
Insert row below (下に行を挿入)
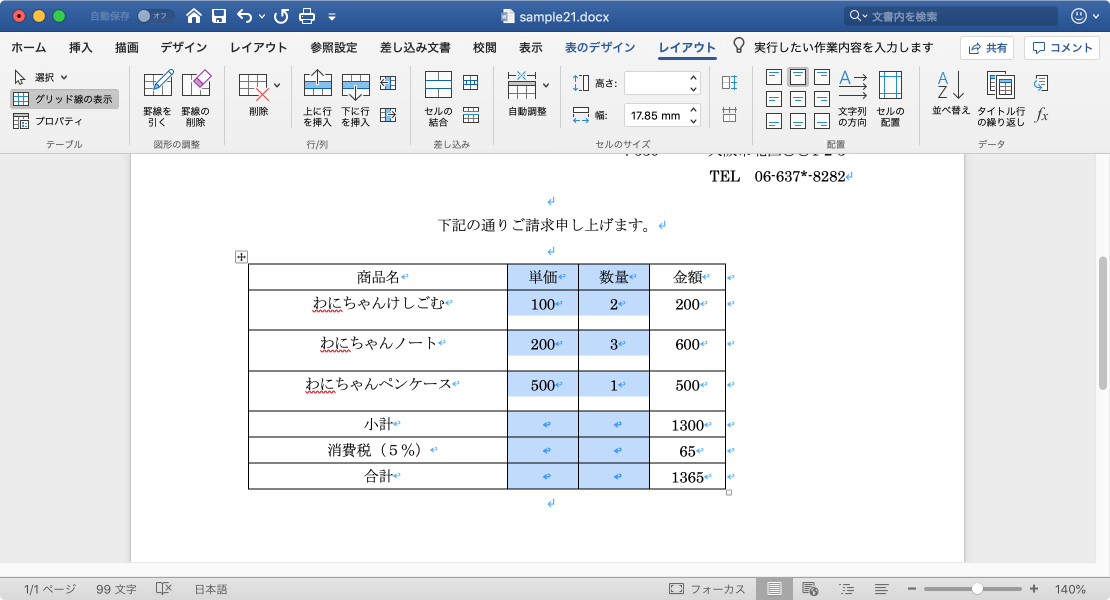355,98
